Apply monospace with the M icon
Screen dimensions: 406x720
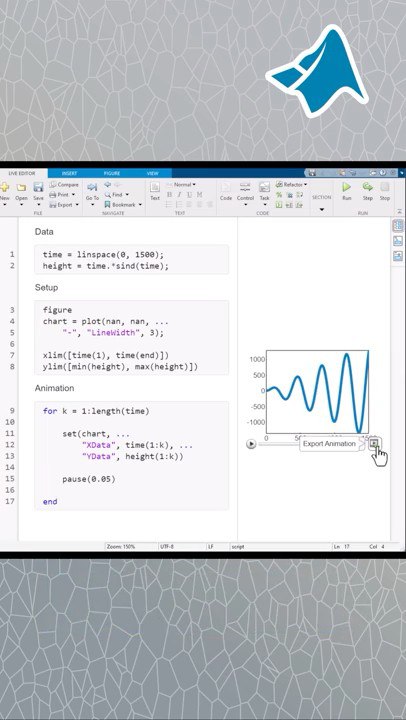(199, 195)
